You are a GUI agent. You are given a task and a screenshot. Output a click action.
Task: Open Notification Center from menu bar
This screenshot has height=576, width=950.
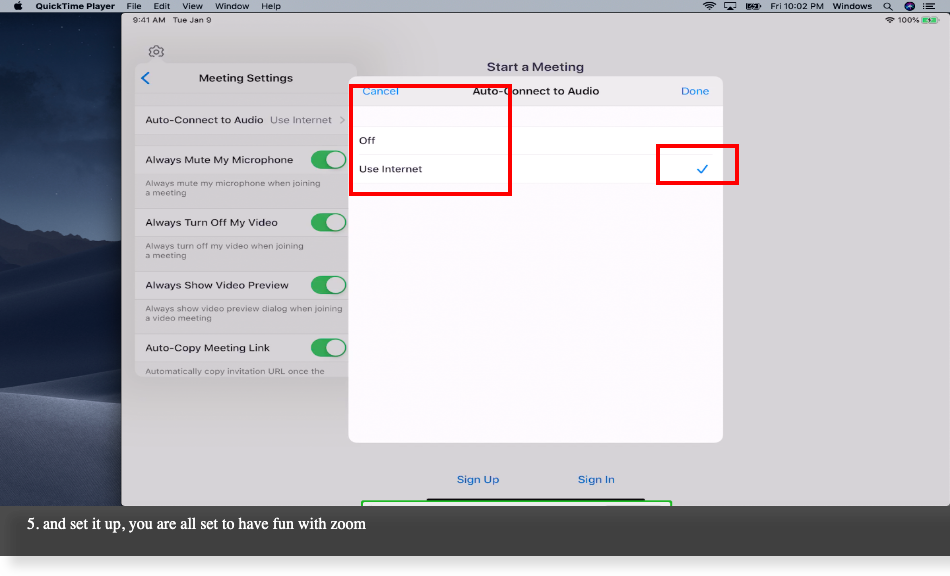[x=929, y=6]
